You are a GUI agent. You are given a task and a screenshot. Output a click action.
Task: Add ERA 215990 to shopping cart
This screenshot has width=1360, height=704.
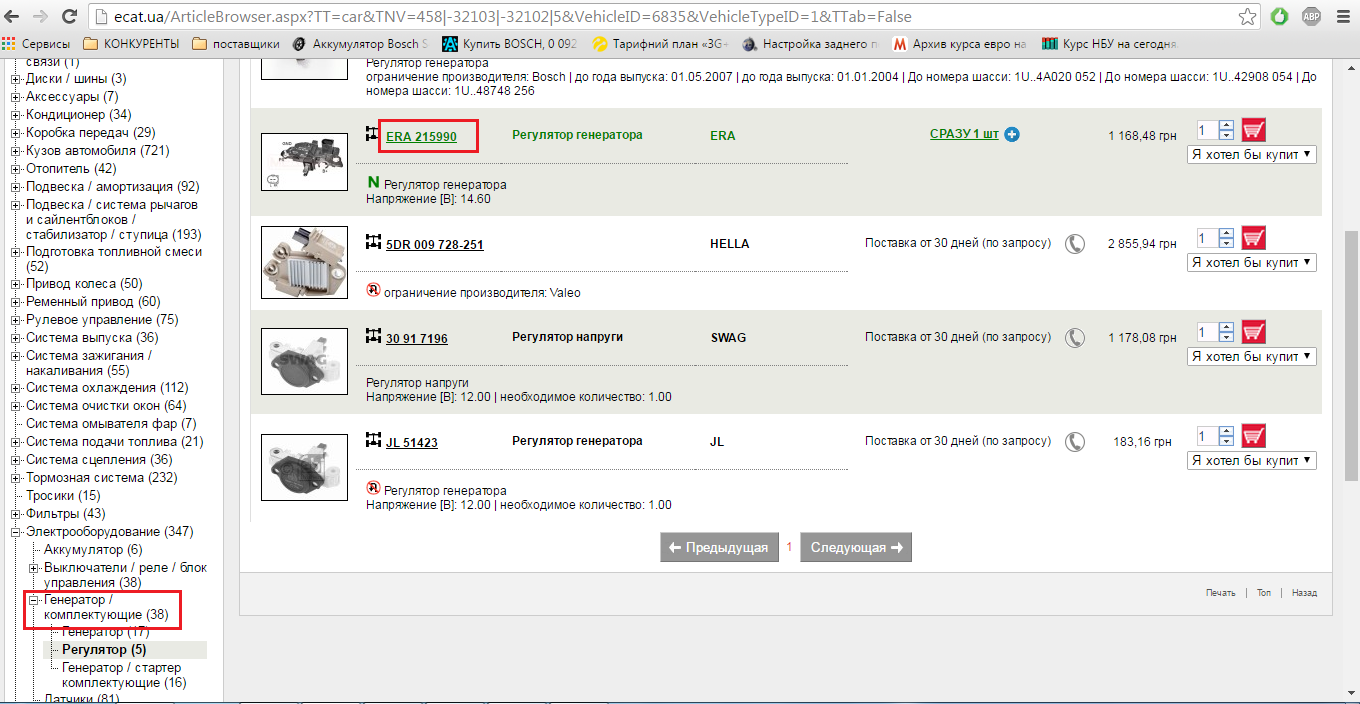(x=1253, y=131)
